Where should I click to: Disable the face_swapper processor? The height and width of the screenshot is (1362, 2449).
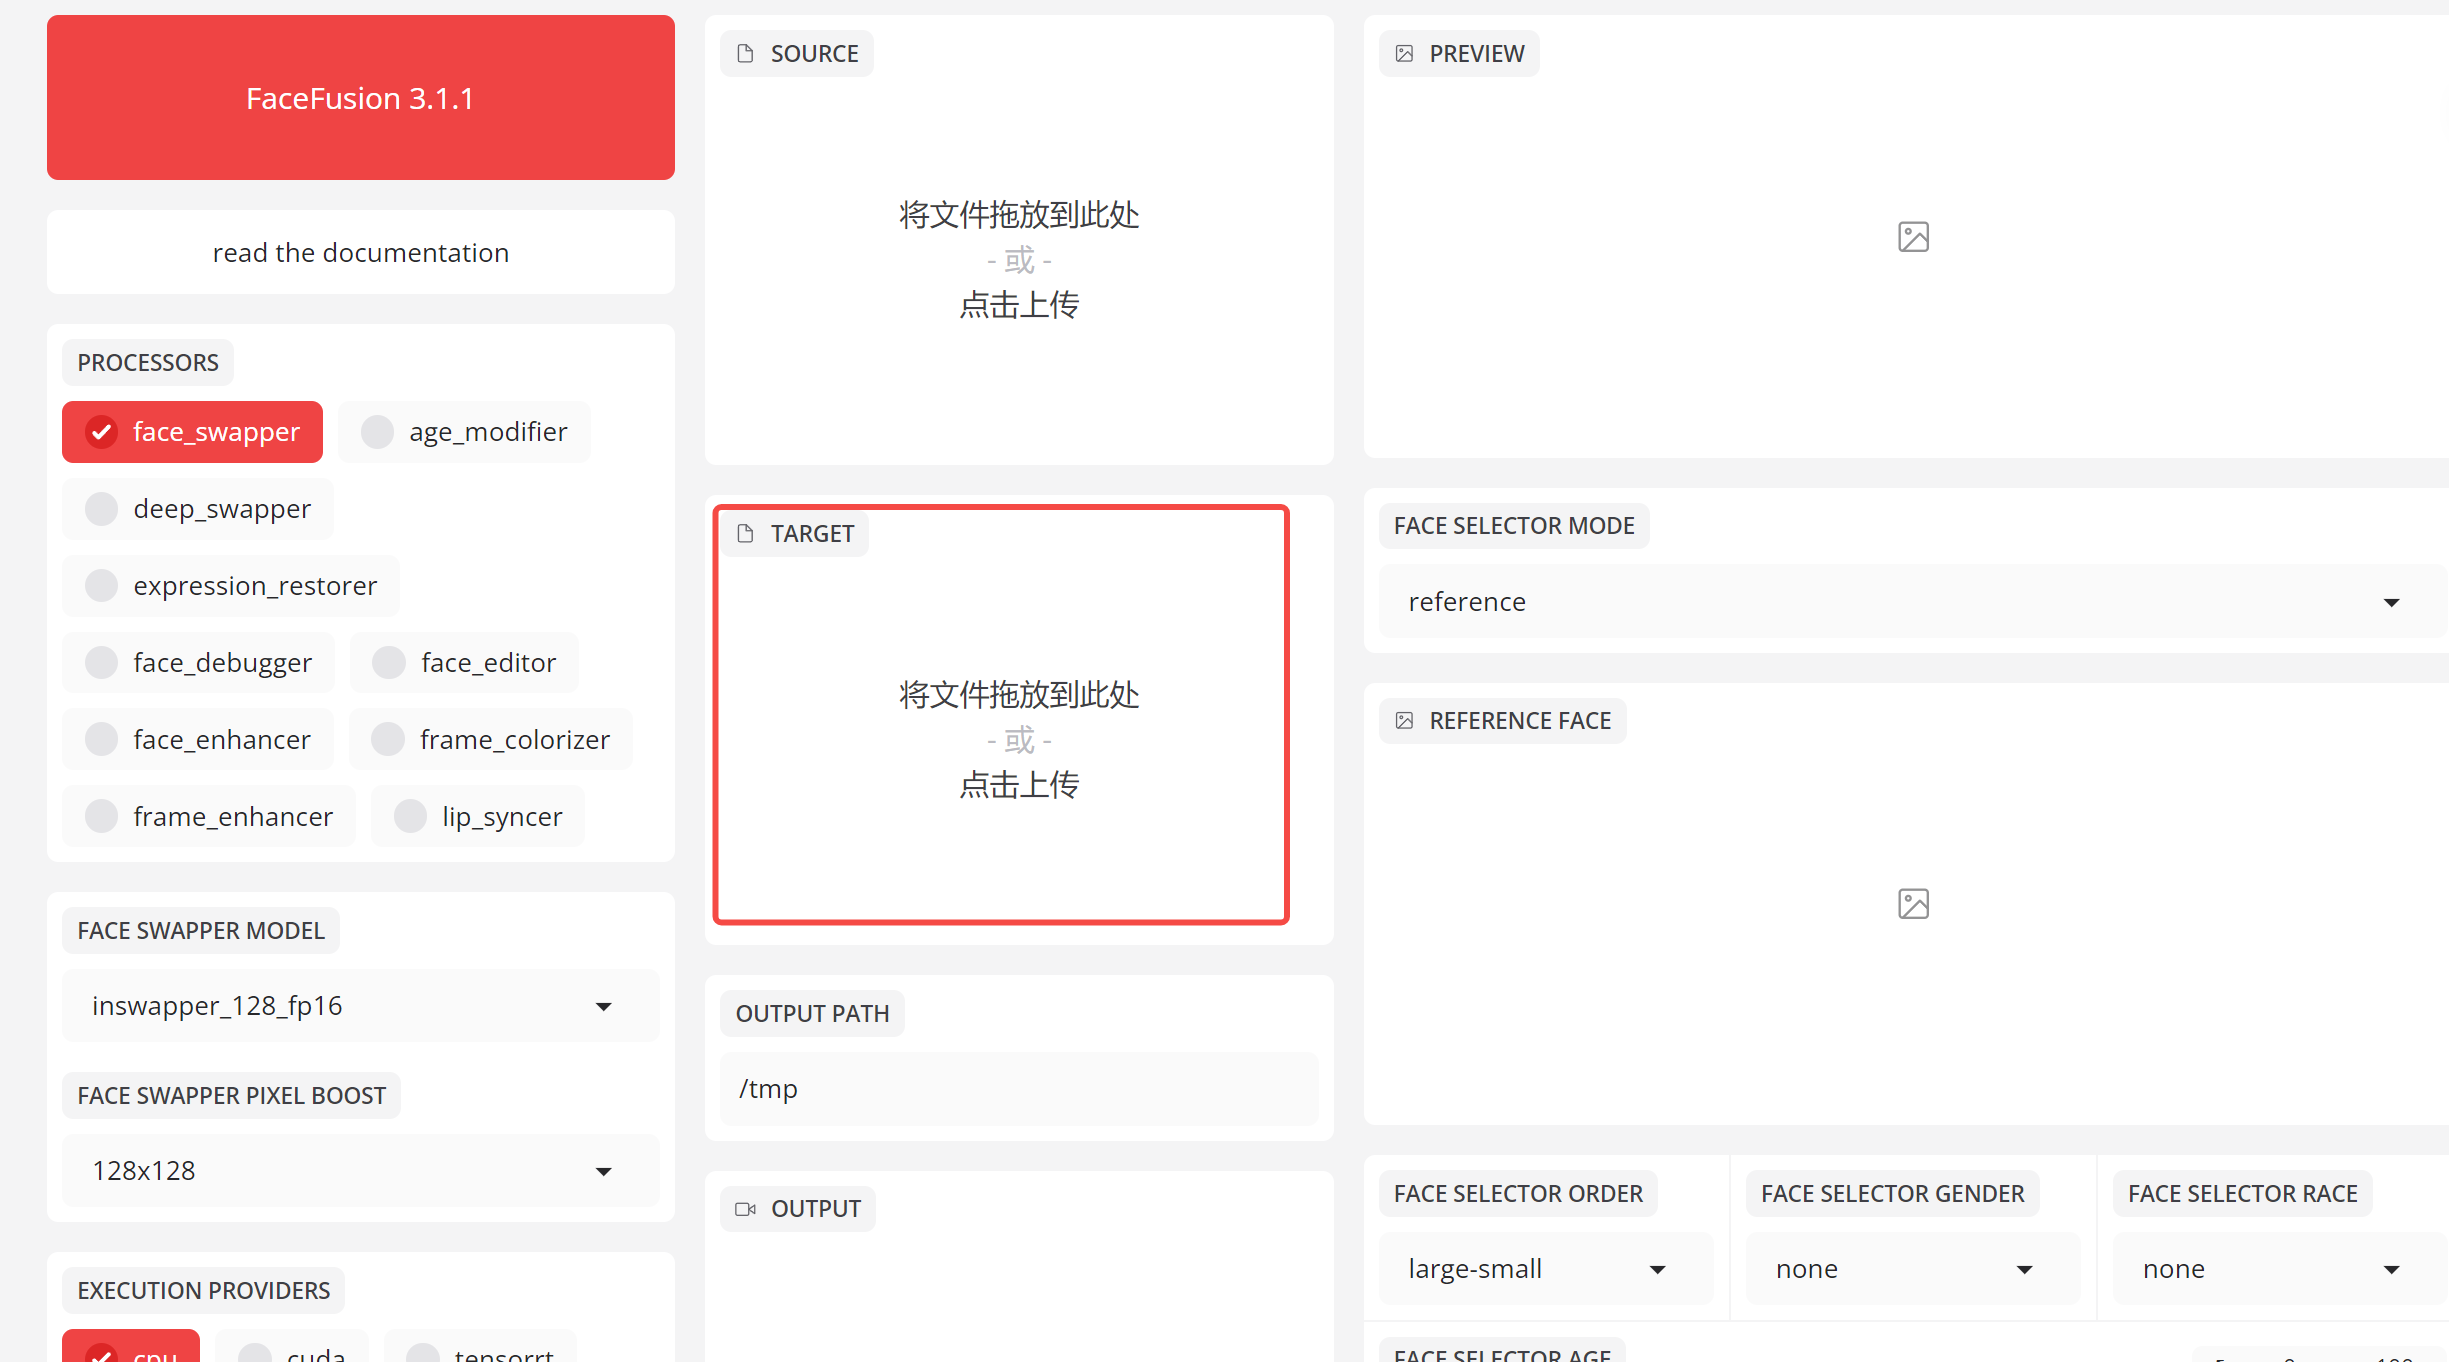pos(192,432)
